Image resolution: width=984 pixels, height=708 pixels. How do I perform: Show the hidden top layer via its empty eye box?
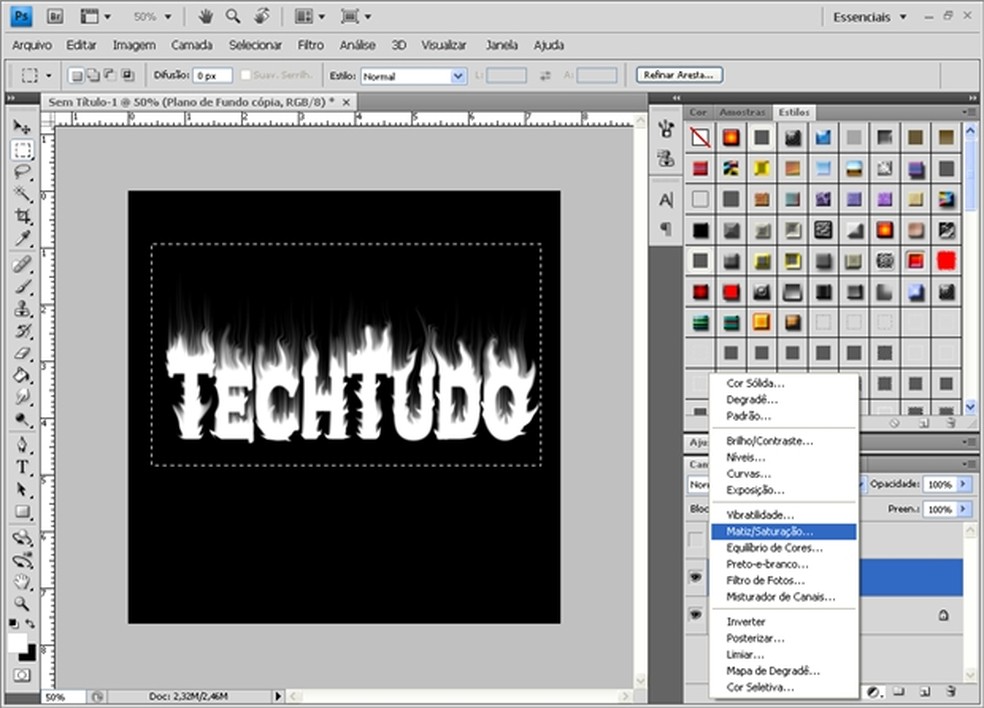[695, 540]
